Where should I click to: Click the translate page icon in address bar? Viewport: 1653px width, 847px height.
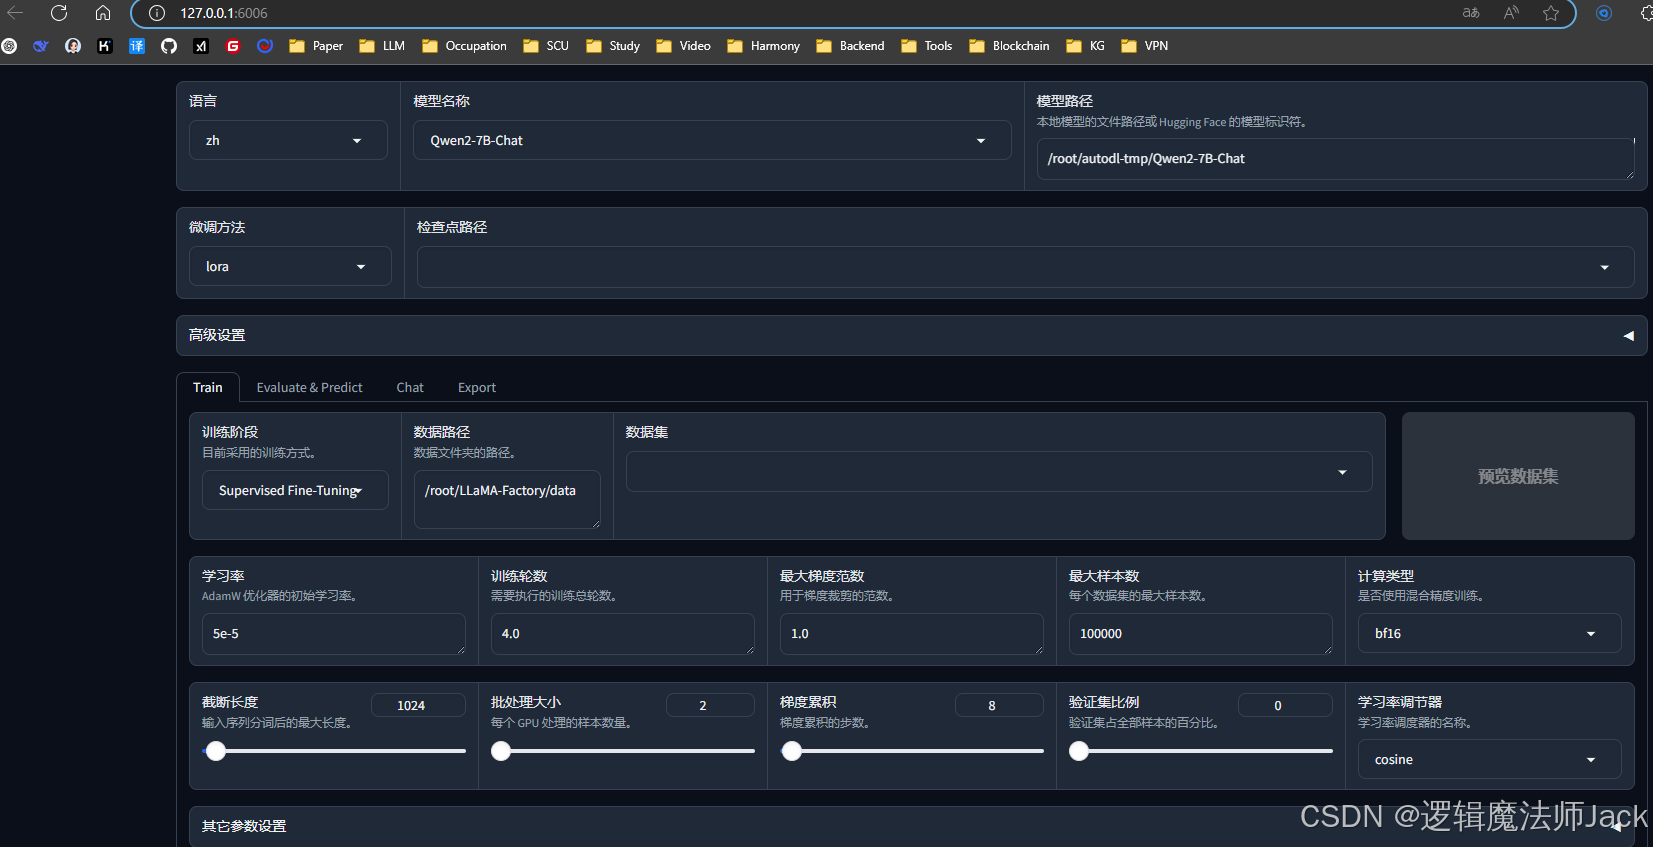(1471, 13)
